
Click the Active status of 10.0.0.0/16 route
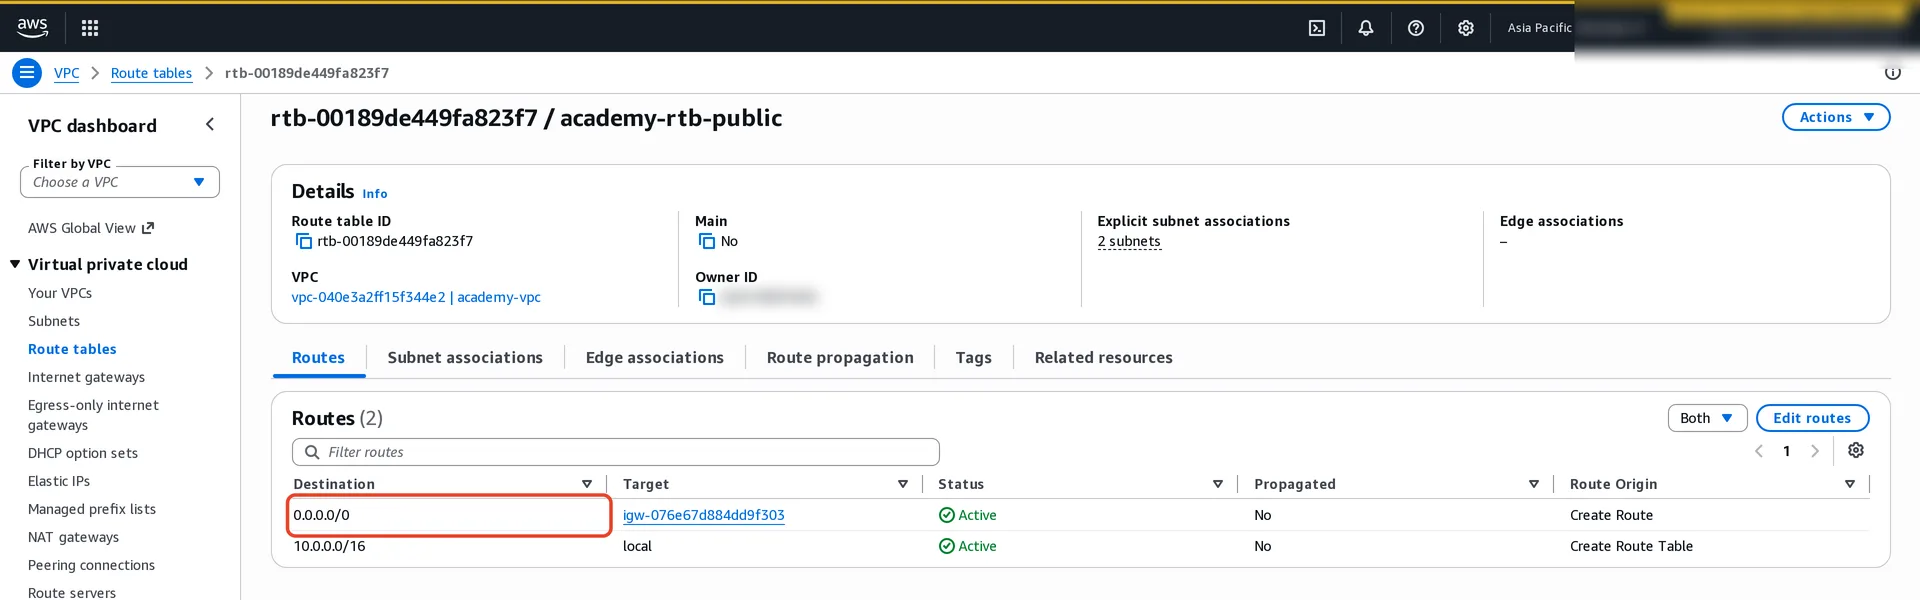coord(967,546)
